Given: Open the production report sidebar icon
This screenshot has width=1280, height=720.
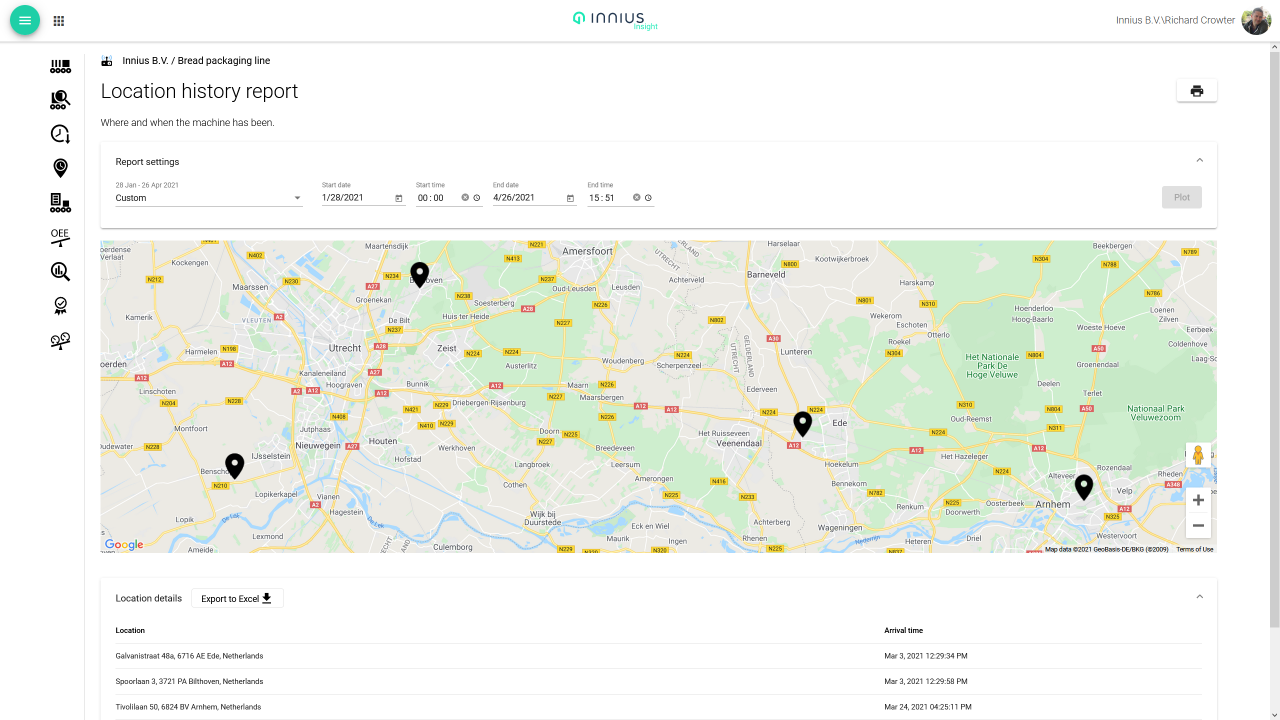Looking at the screenshot, I should click(60, 203).
